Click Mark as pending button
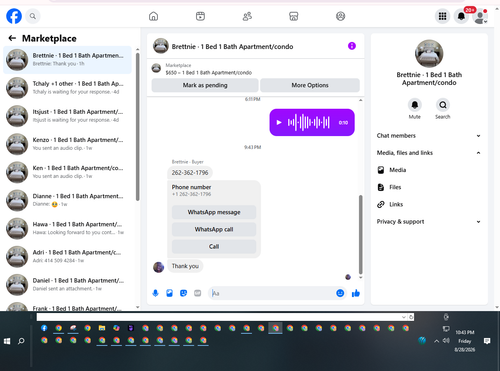The image size is (500, 371). tap(205, 85)
